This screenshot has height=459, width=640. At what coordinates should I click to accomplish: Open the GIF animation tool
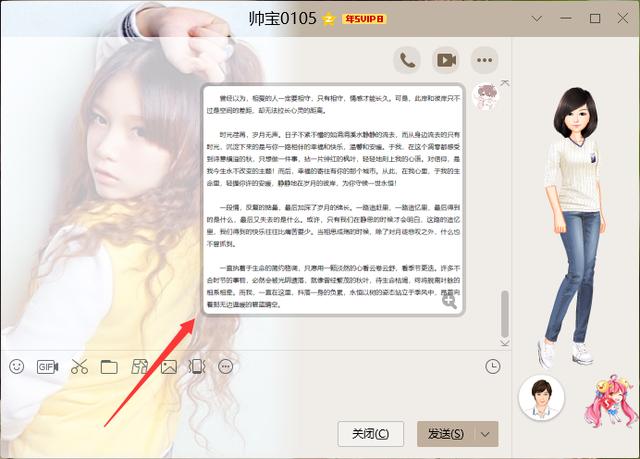(x=47, y=367)
